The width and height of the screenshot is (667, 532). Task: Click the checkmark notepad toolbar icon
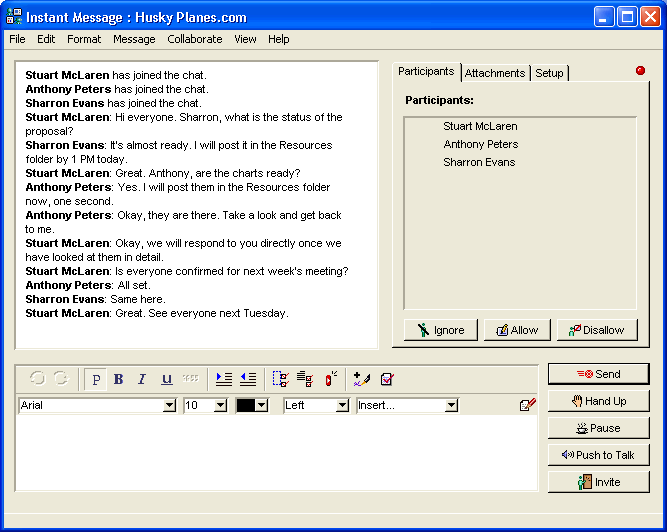(387, 379)
